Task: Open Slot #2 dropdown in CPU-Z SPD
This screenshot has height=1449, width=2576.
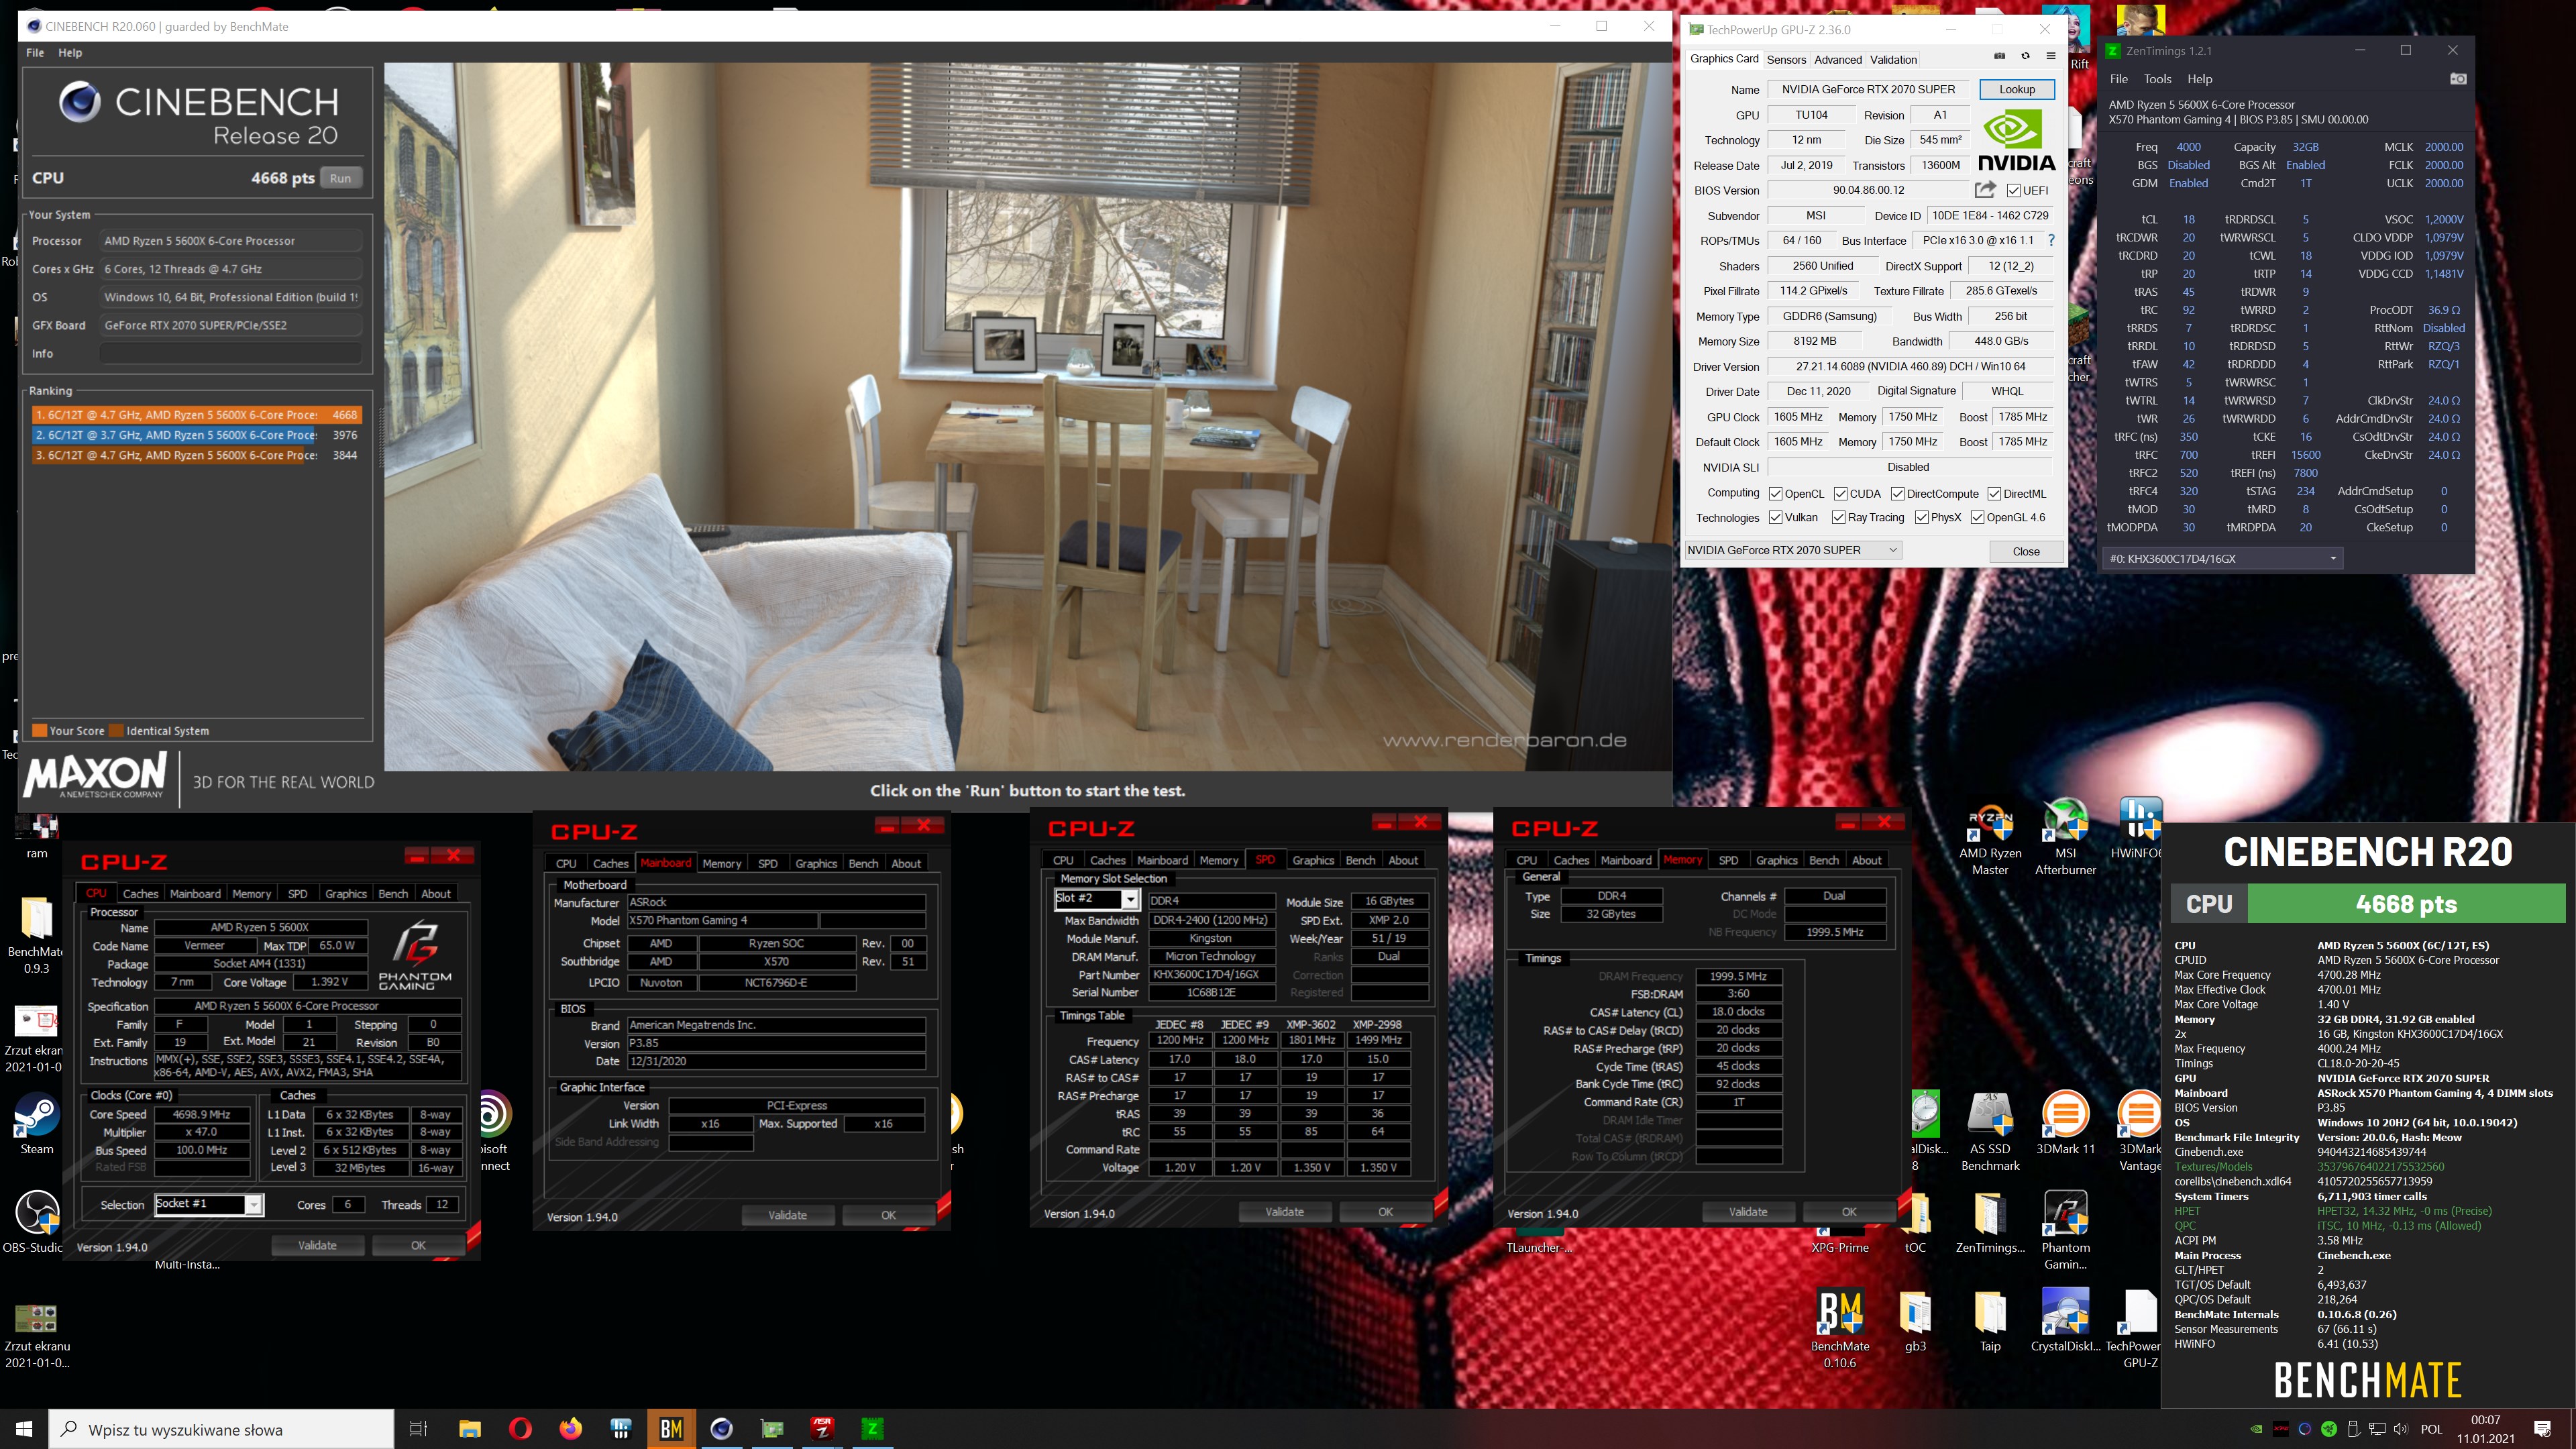Action: 1097,899
